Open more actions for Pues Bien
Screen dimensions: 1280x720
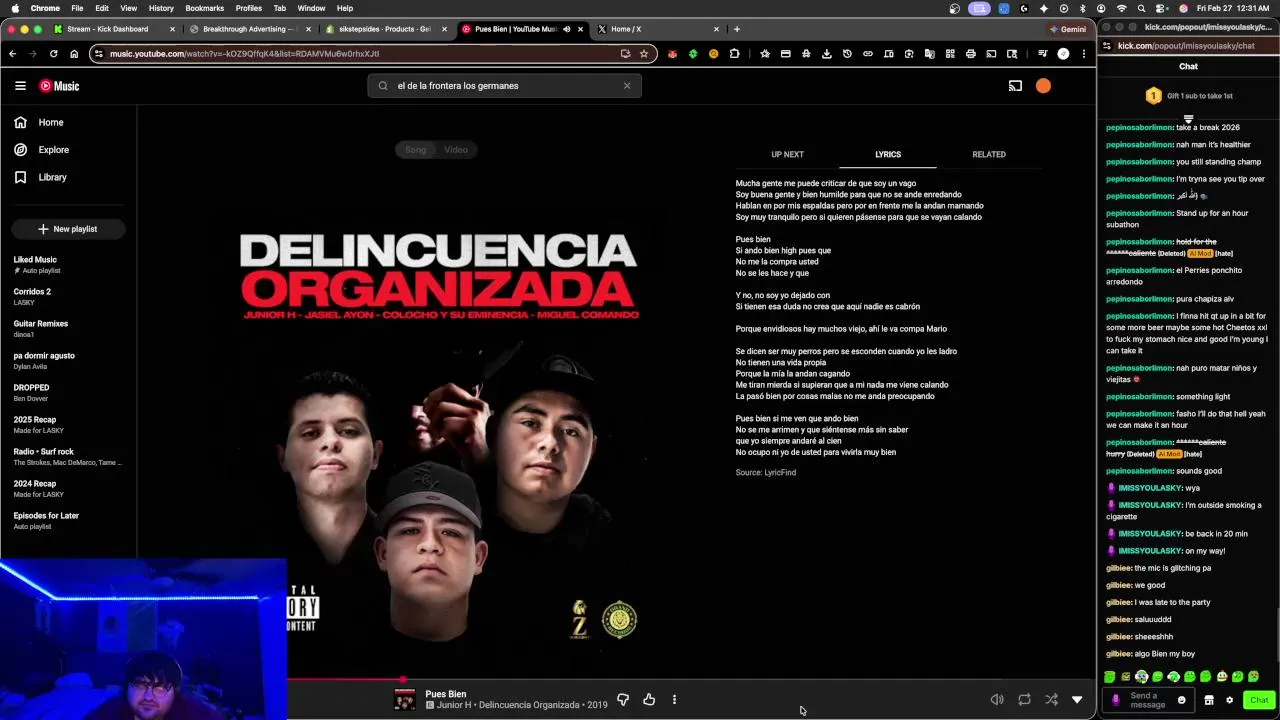click(x=674, y=700)
